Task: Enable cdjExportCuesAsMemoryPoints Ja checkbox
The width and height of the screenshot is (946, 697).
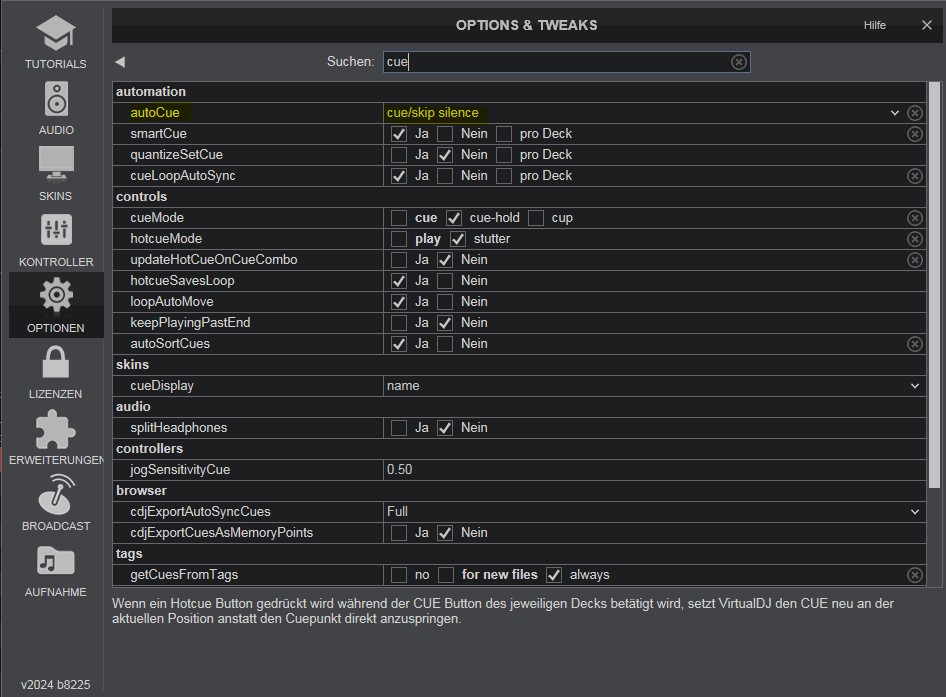Action: (x=399, y=533)
